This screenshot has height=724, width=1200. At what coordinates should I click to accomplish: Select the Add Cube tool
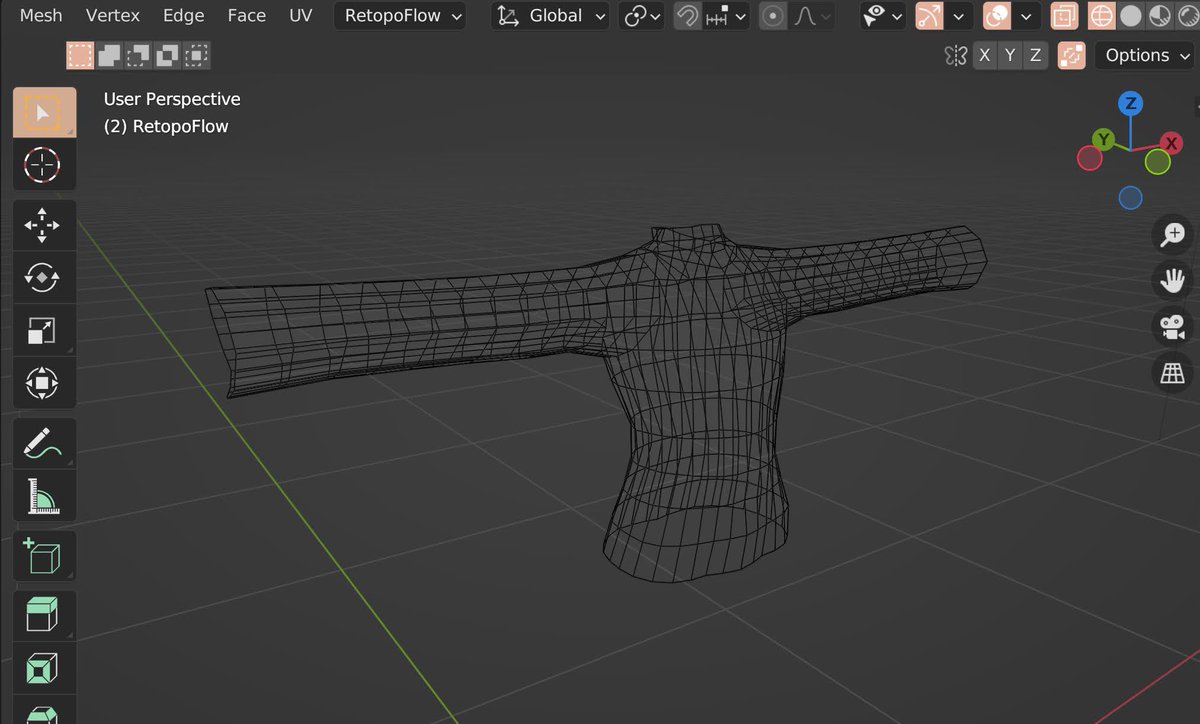click(x=44, y=556)
